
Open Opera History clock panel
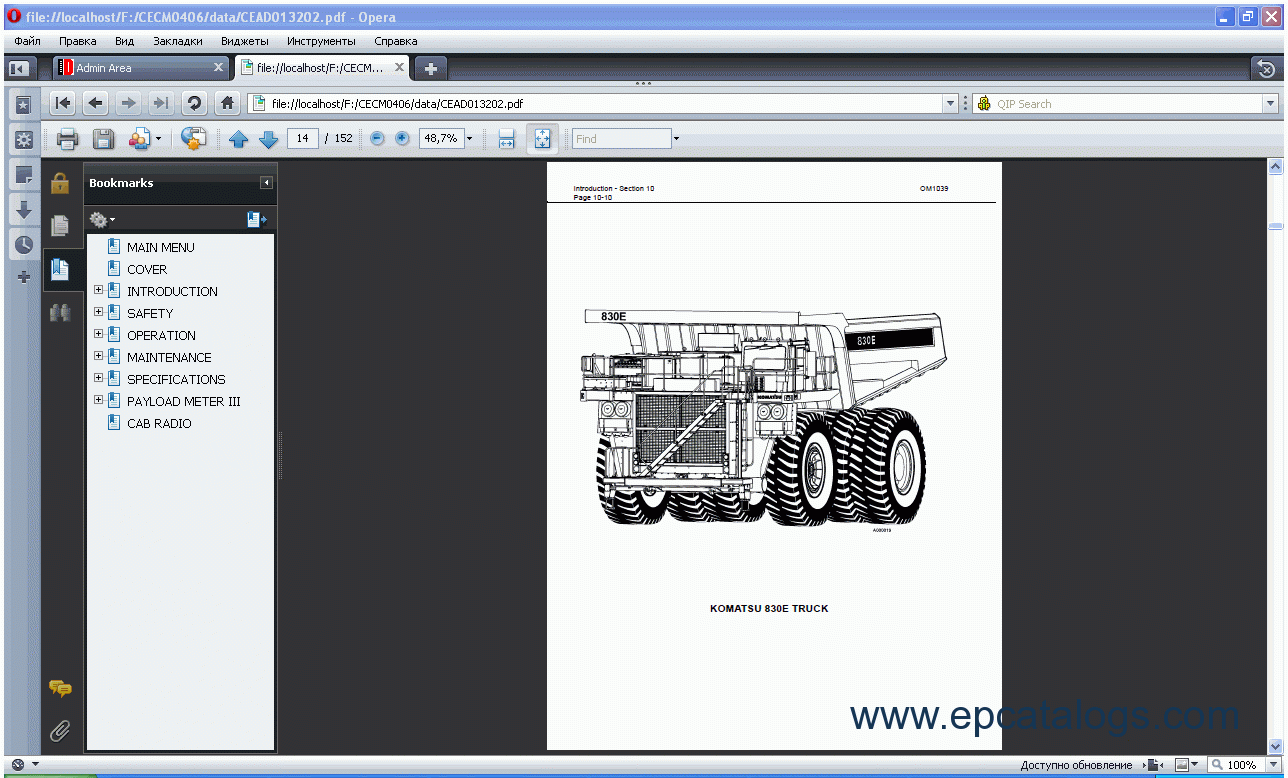(x=23, y=245)
